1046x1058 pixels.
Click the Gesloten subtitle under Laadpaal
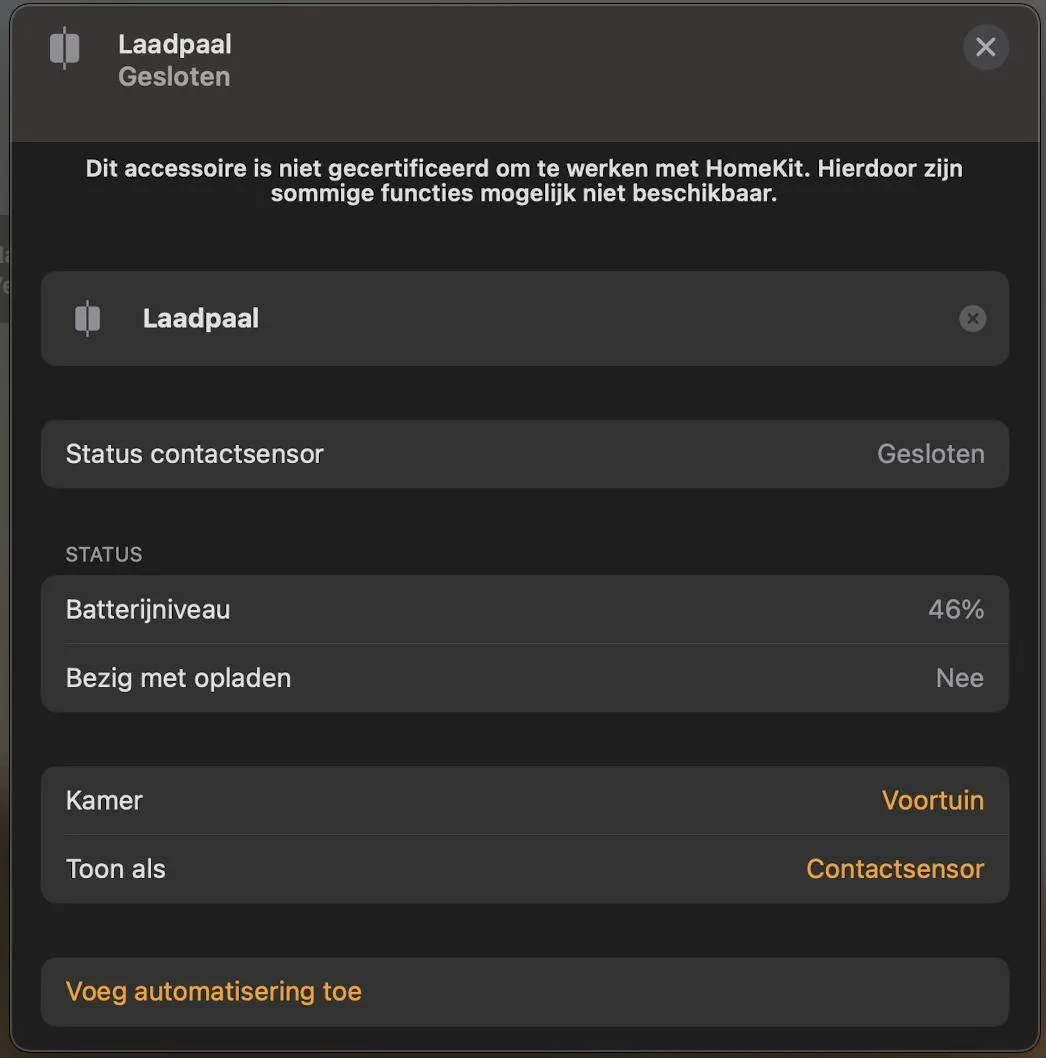[x=174, y=76]
